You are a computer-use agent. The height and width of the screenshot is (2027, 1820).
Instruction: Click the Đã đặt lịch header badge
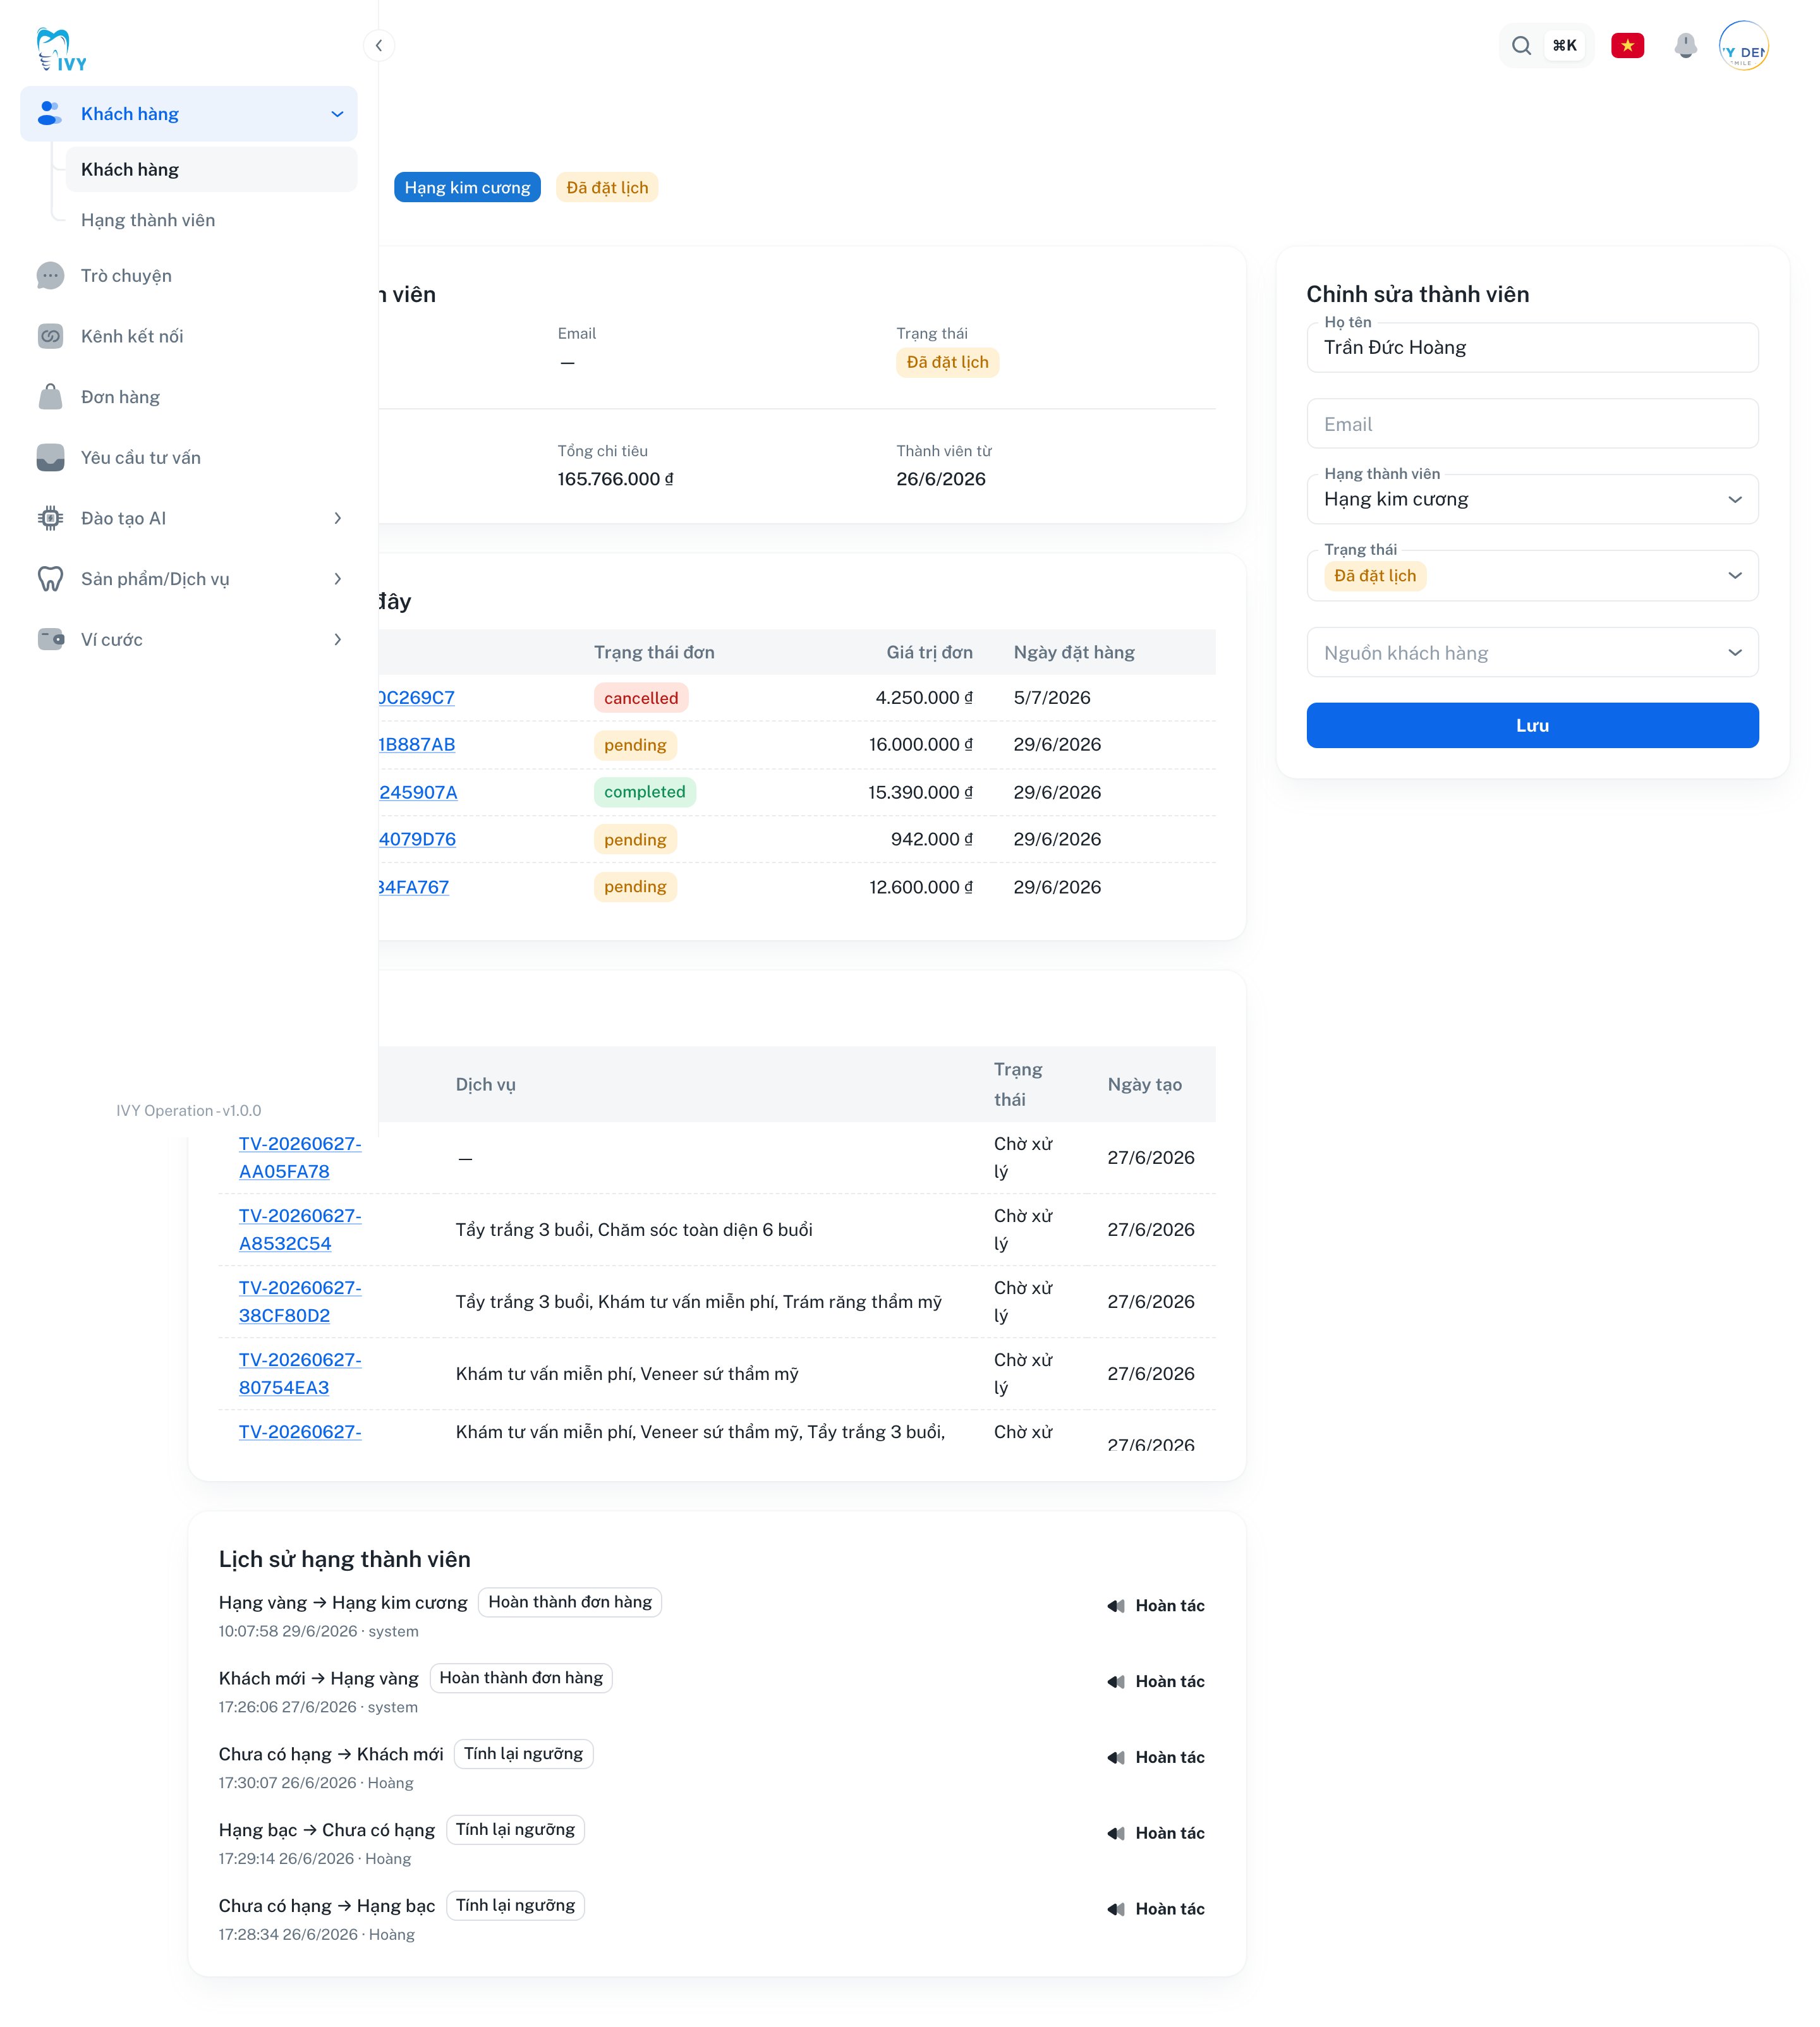(x=607, y=187)
